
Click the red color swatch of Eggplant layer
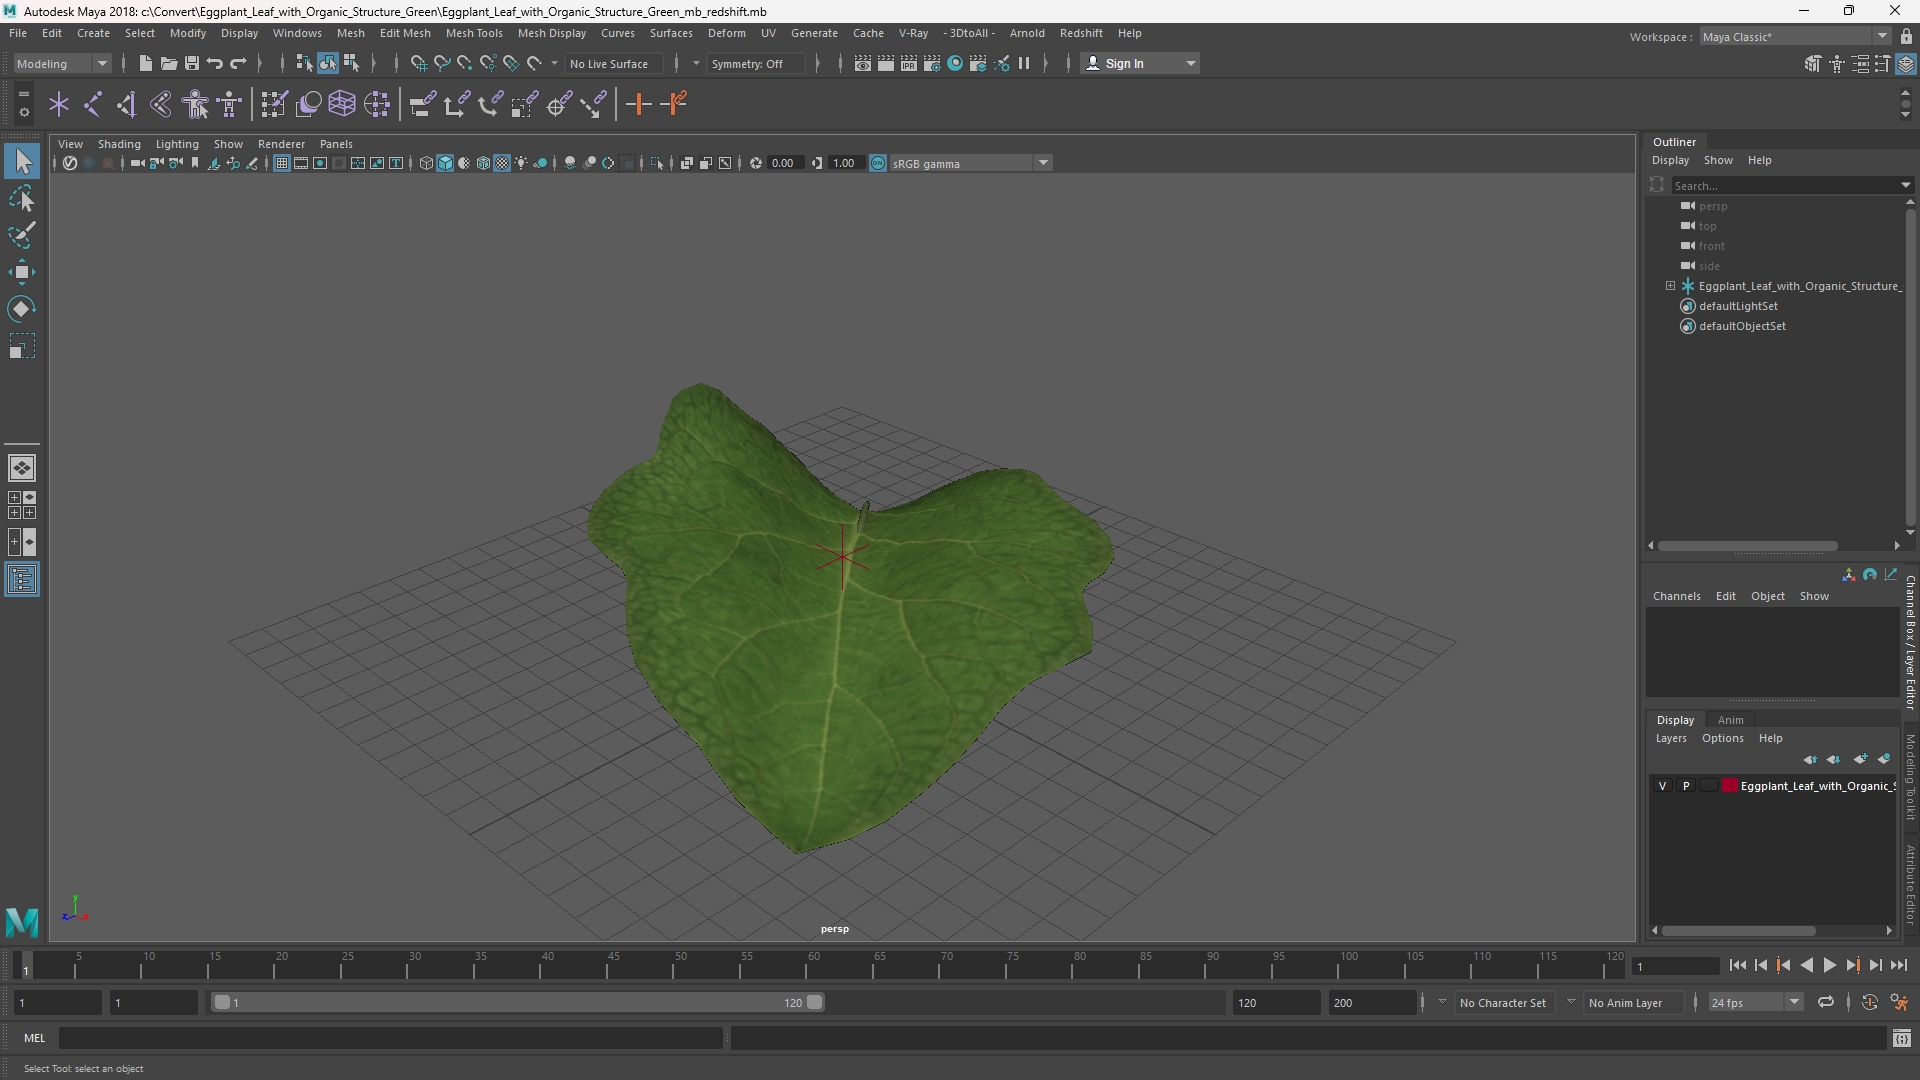(x=1730, y=786)
